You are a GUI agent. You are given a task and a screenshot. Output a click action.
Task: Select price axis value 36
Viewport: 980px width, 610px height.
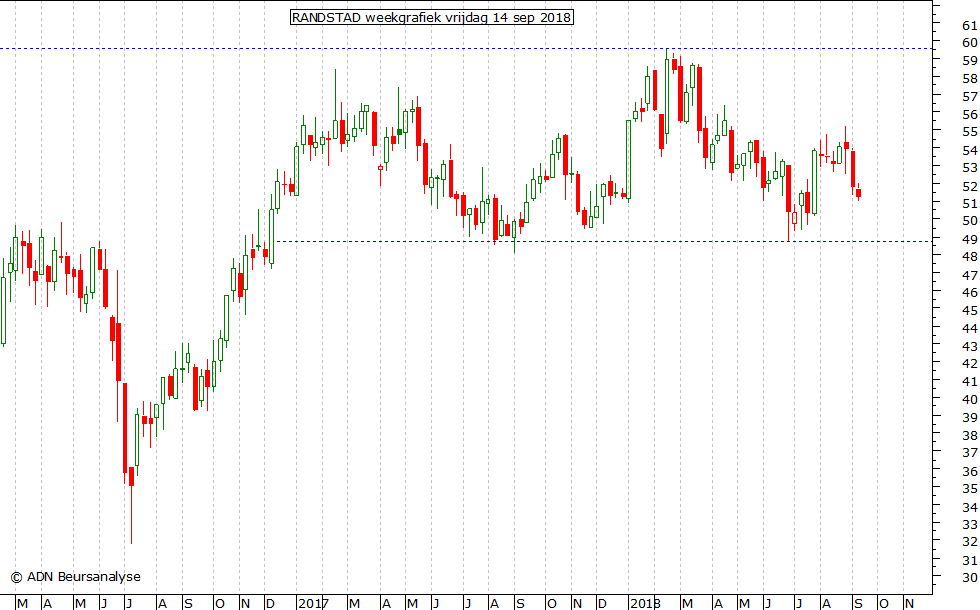coord(969,471)
